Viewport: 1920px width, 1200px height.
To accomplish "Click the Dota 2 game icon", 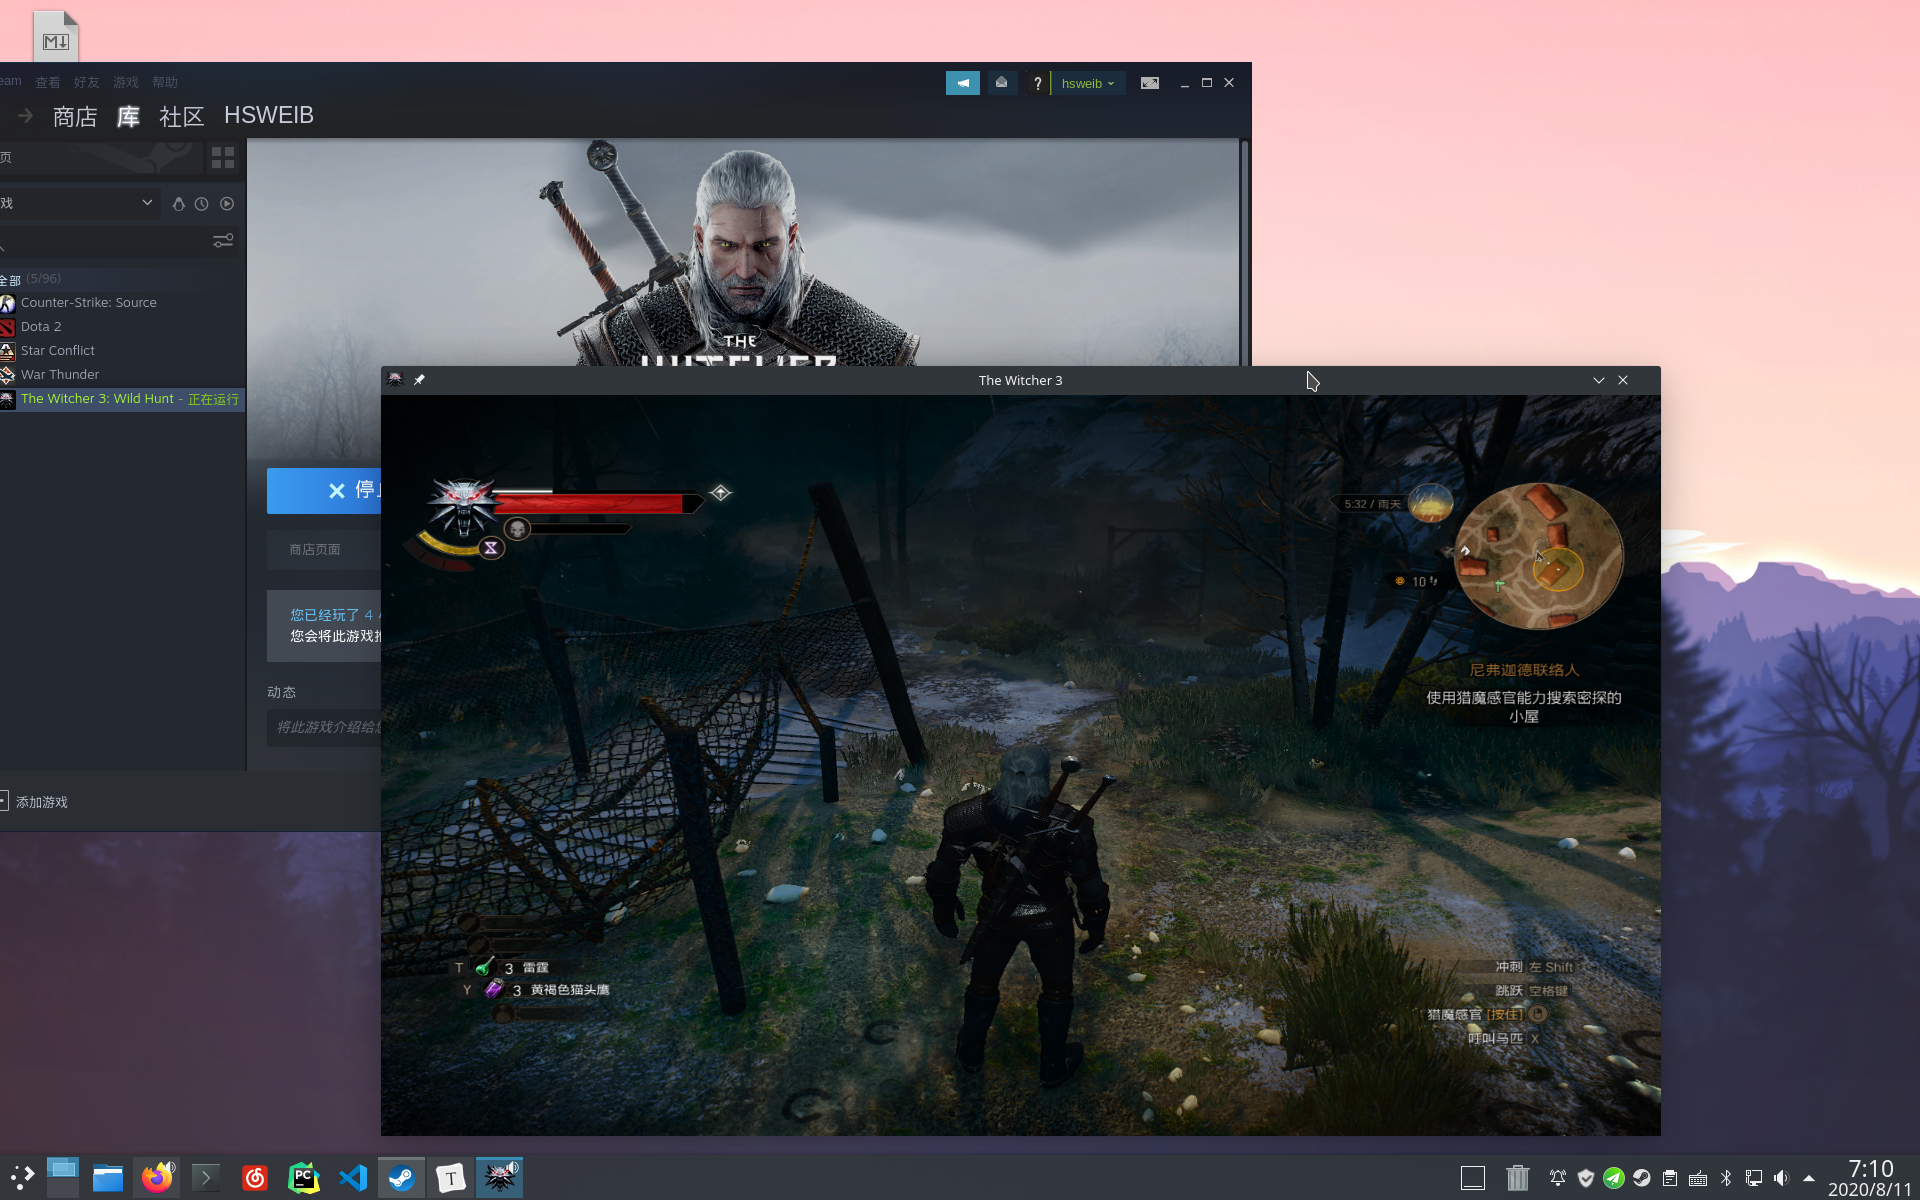I will coord(8,327).
